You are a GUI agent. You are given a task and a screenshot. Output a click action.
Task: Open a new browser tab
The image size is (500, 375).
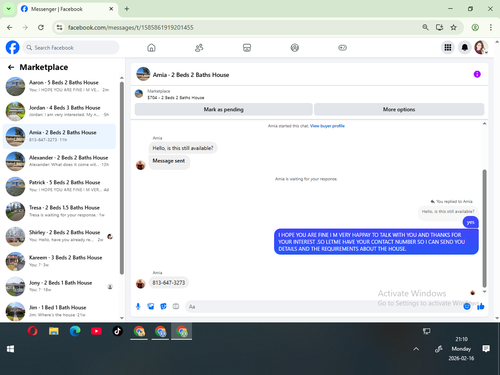click(127, 9)
